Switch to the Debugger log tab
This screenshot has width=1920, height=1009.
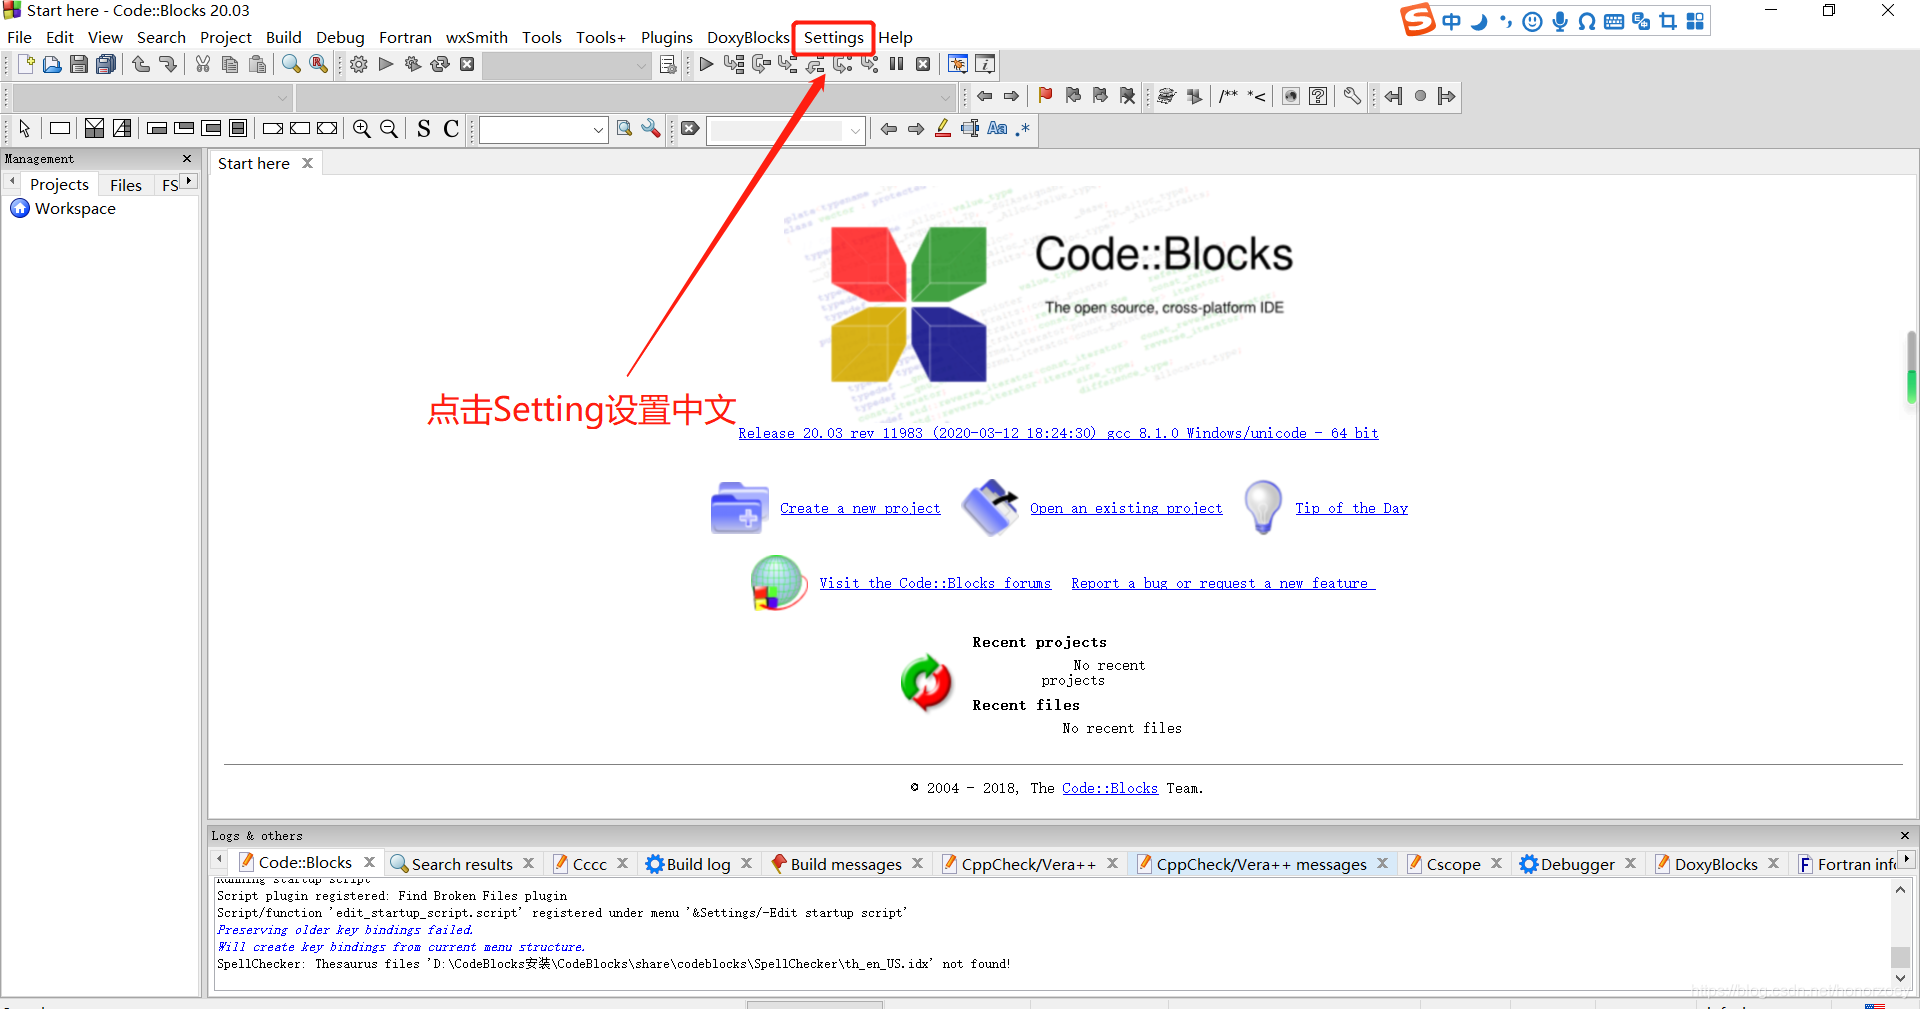1577,864
